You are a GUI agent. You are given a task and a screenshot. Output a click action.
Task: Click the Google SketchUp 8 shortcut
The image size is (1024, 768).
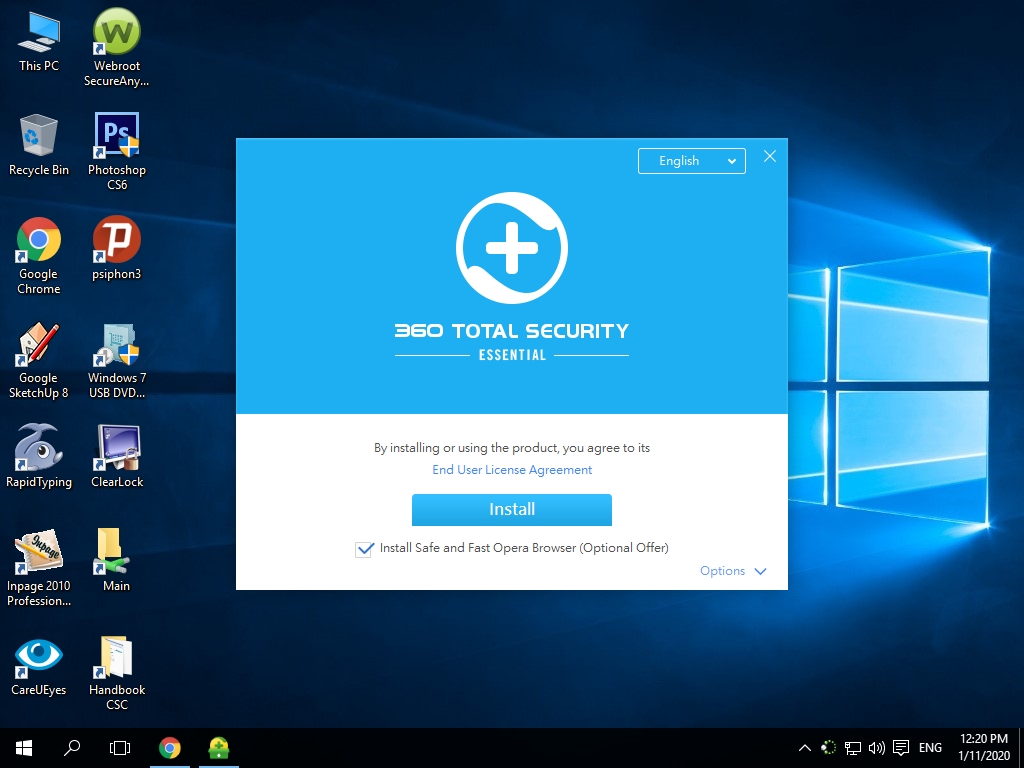[x=39, y=360]
